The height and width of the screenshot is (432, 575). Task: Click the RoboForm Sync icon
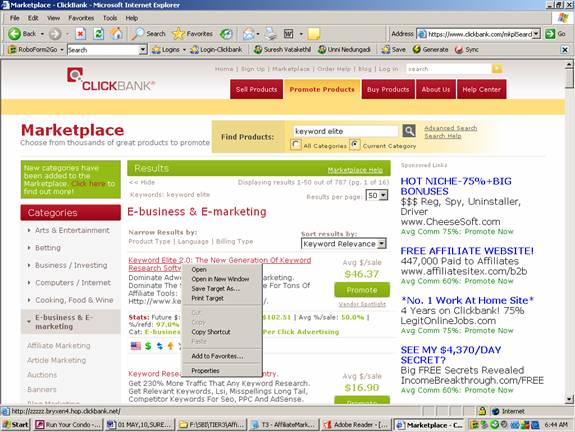point(459,49)
